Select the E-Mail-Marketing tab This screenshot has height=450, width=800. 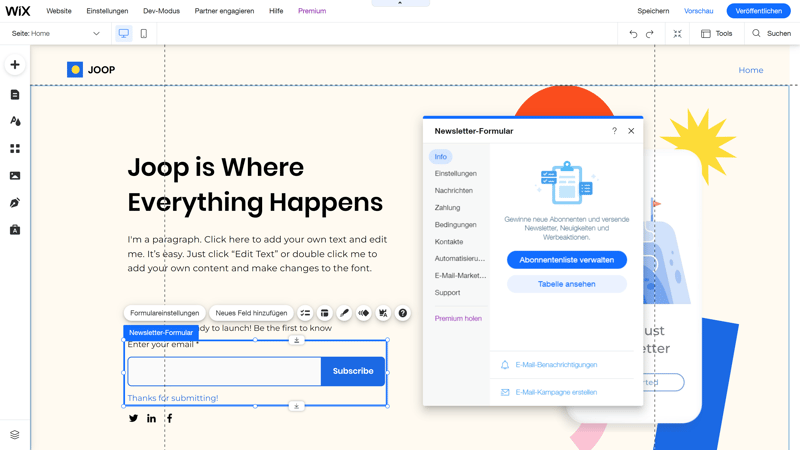[x=460, y=275]
